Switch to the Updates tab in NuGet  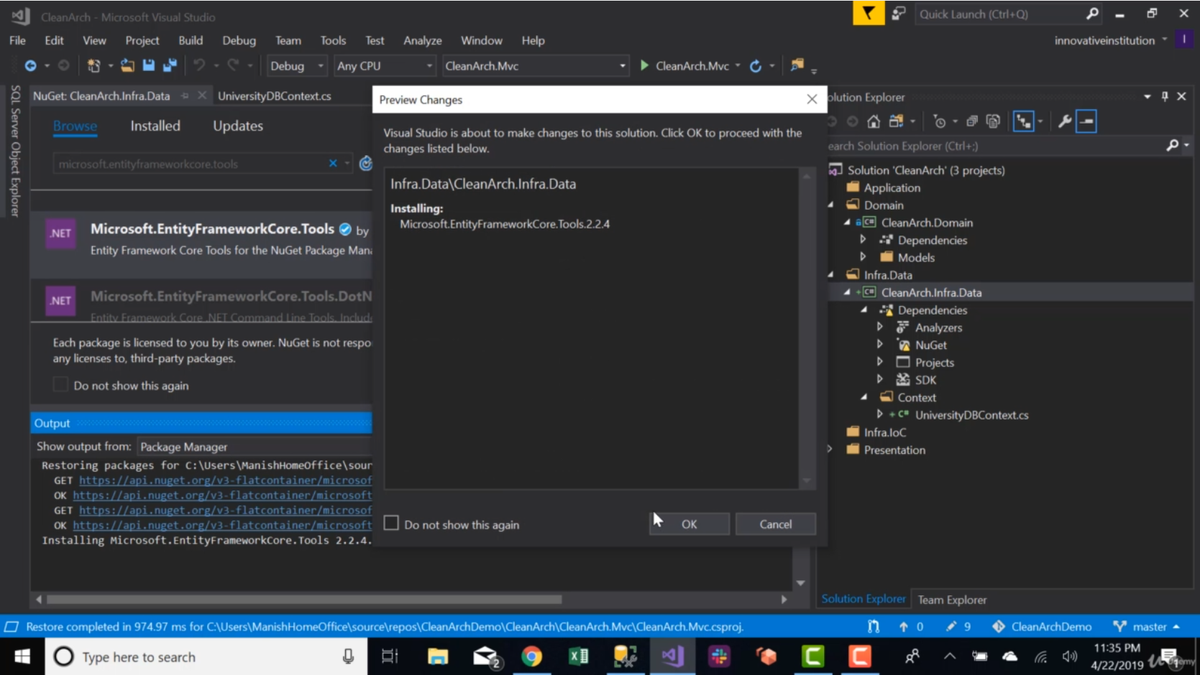tap(238, 126)
